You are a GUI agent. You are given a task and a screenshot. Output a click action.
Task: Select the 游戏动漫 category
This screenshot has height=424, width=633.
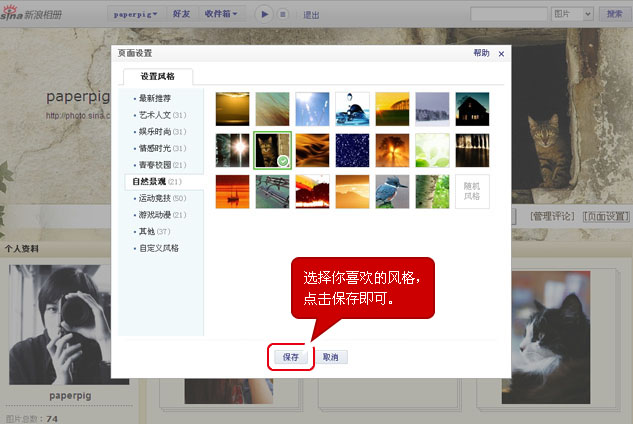pos(162,215)
